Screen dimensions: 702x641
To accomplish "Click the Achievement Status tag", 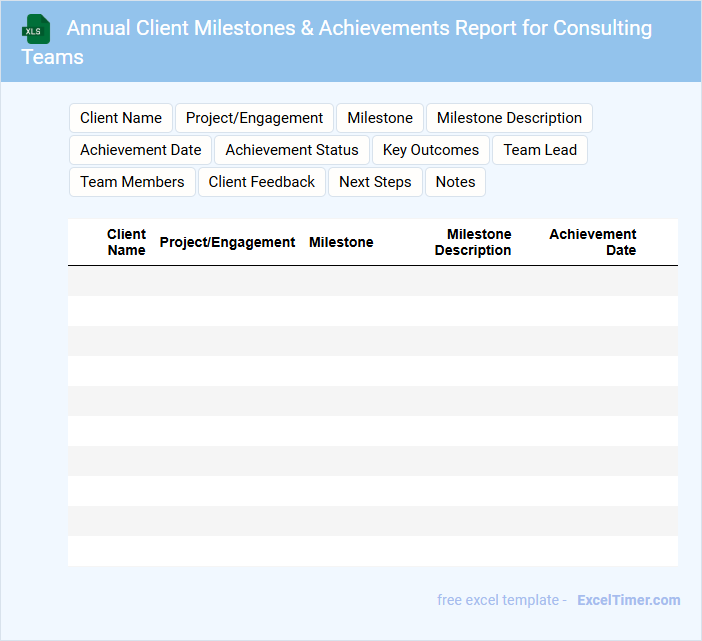I will (292, 150).
